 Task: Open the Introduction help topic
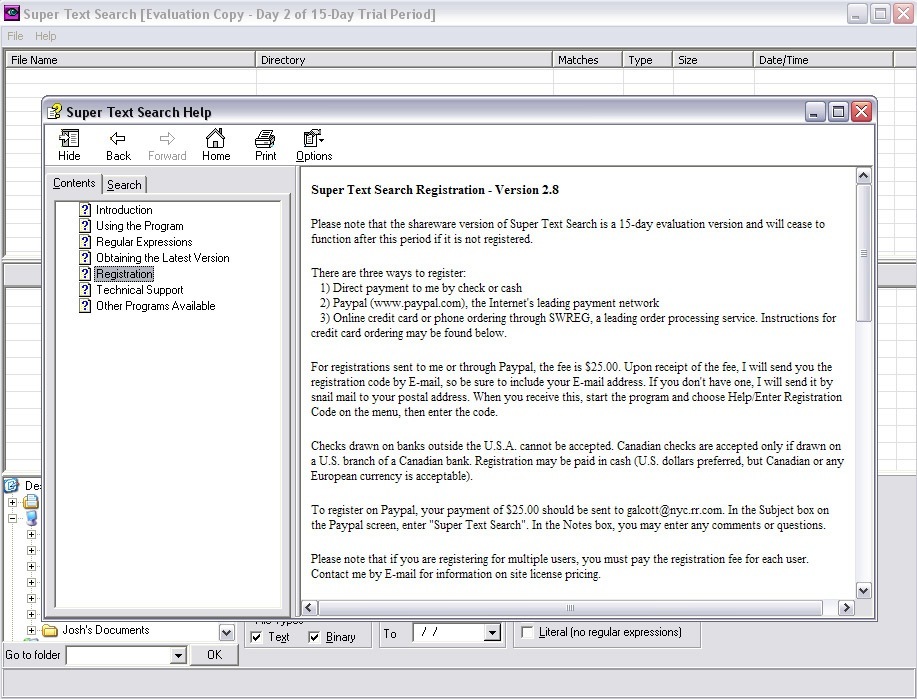click(x=124, y=209)
